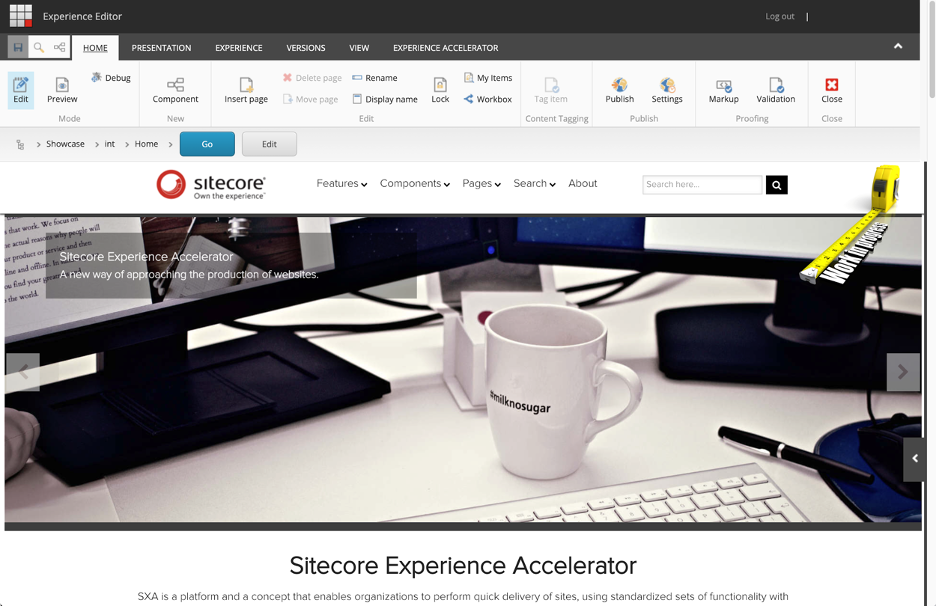Run Validation on the page
This screenshot has width=936, height=606.
pos(775,90)
